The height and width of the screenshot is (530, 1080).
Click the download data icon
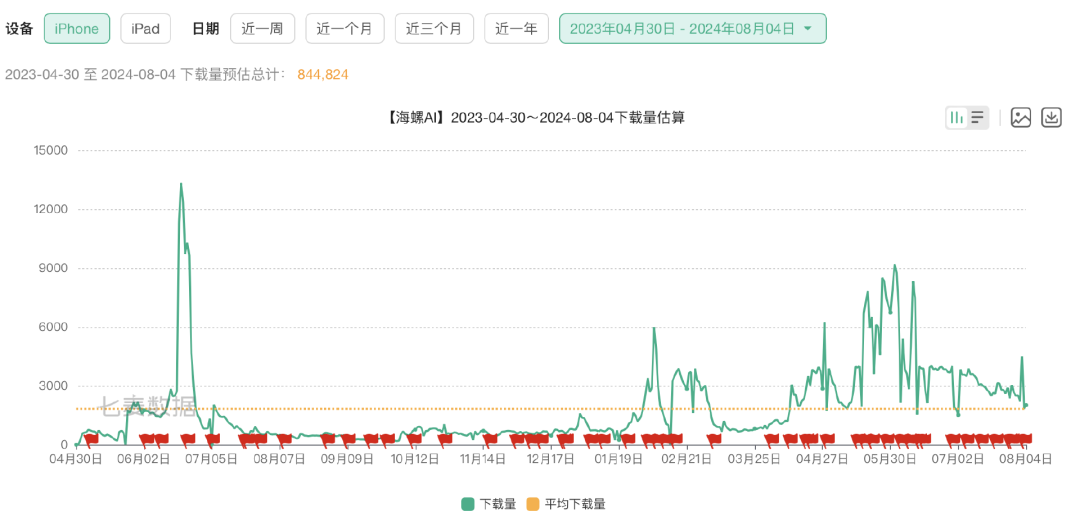click(1051, 118)
